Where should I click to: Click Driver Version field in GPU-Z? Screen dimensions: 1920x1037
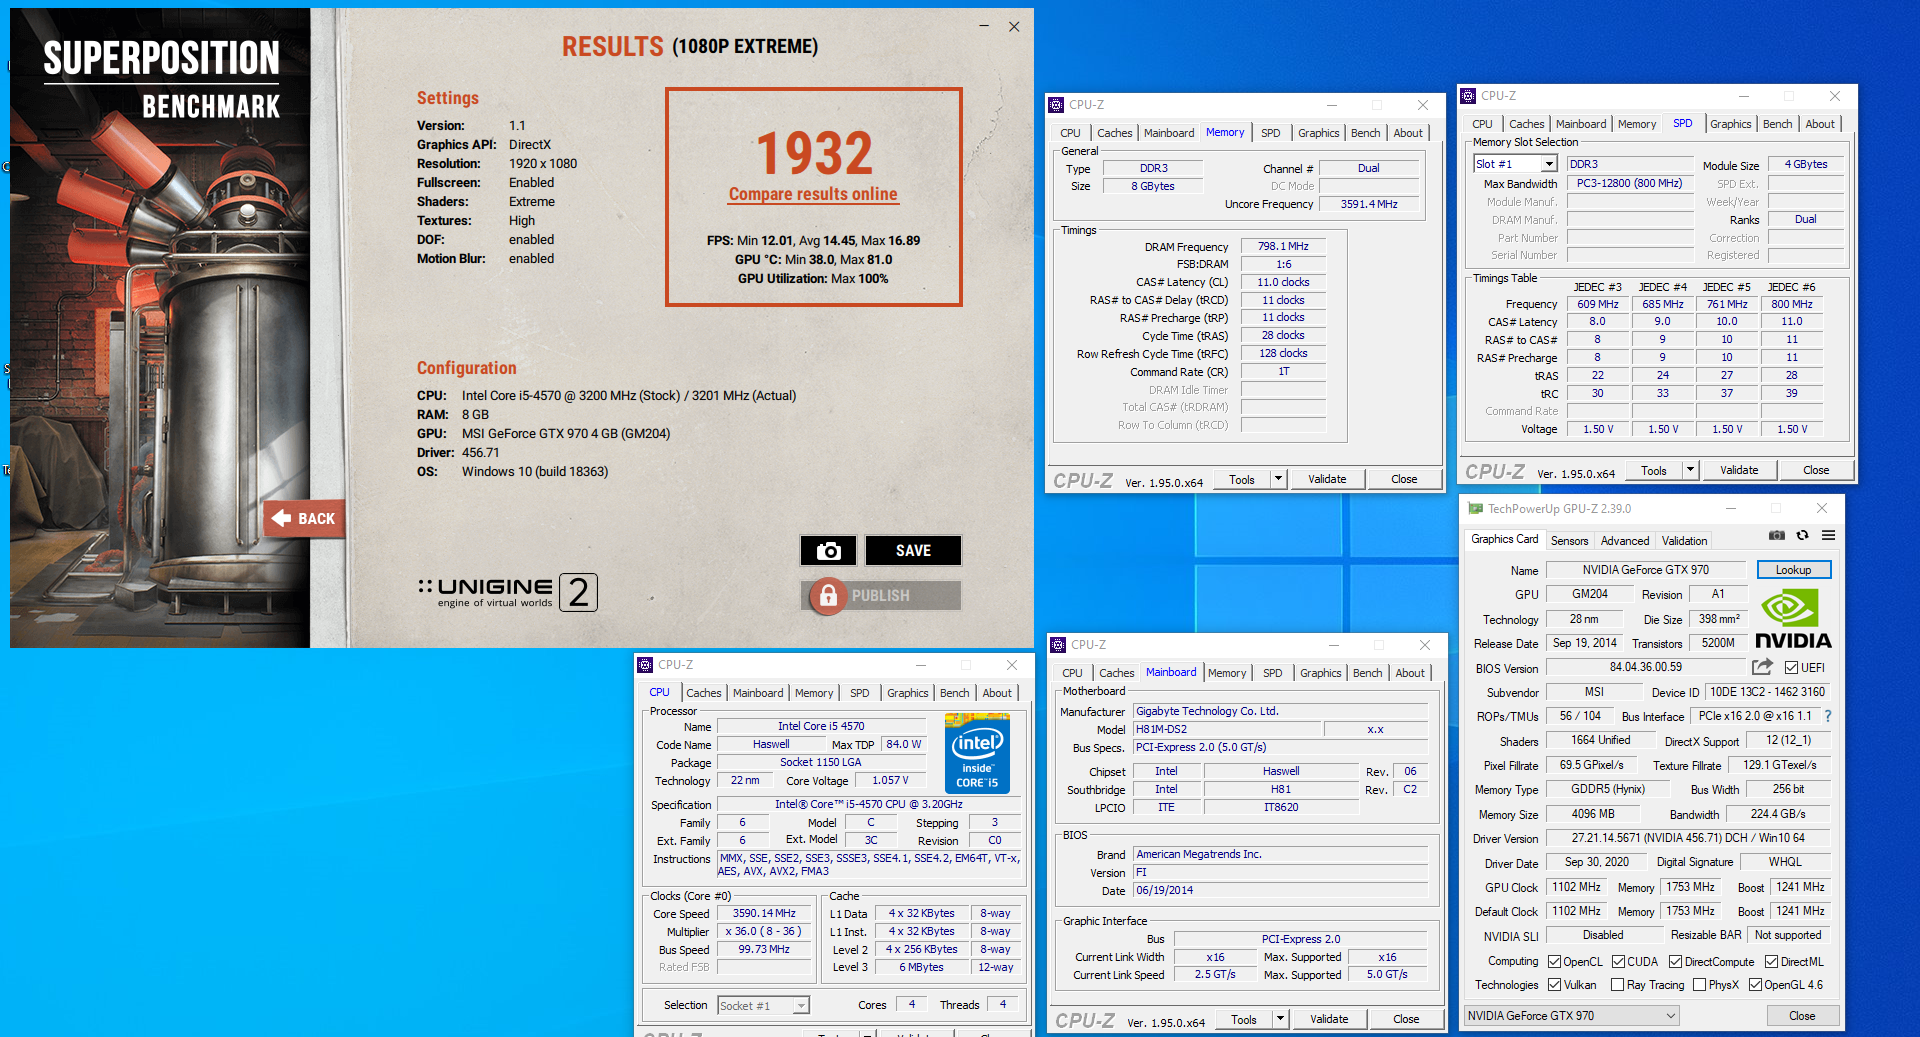pyautogui.click(x=1687, y=838)
